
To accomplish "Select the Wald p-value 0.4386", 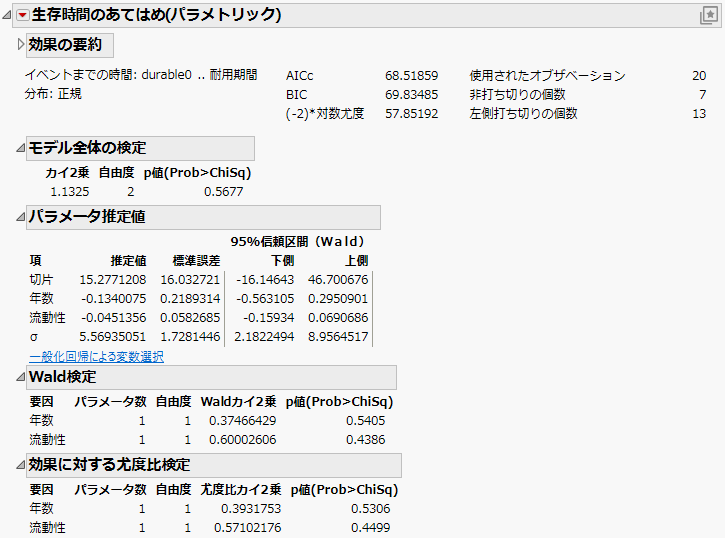I will pos(366,440).
